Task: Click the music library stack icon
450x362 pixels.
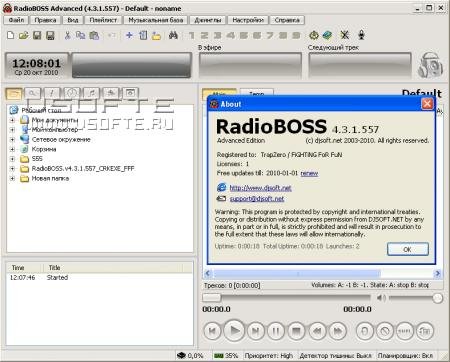Action: click(x=327, y=35)
